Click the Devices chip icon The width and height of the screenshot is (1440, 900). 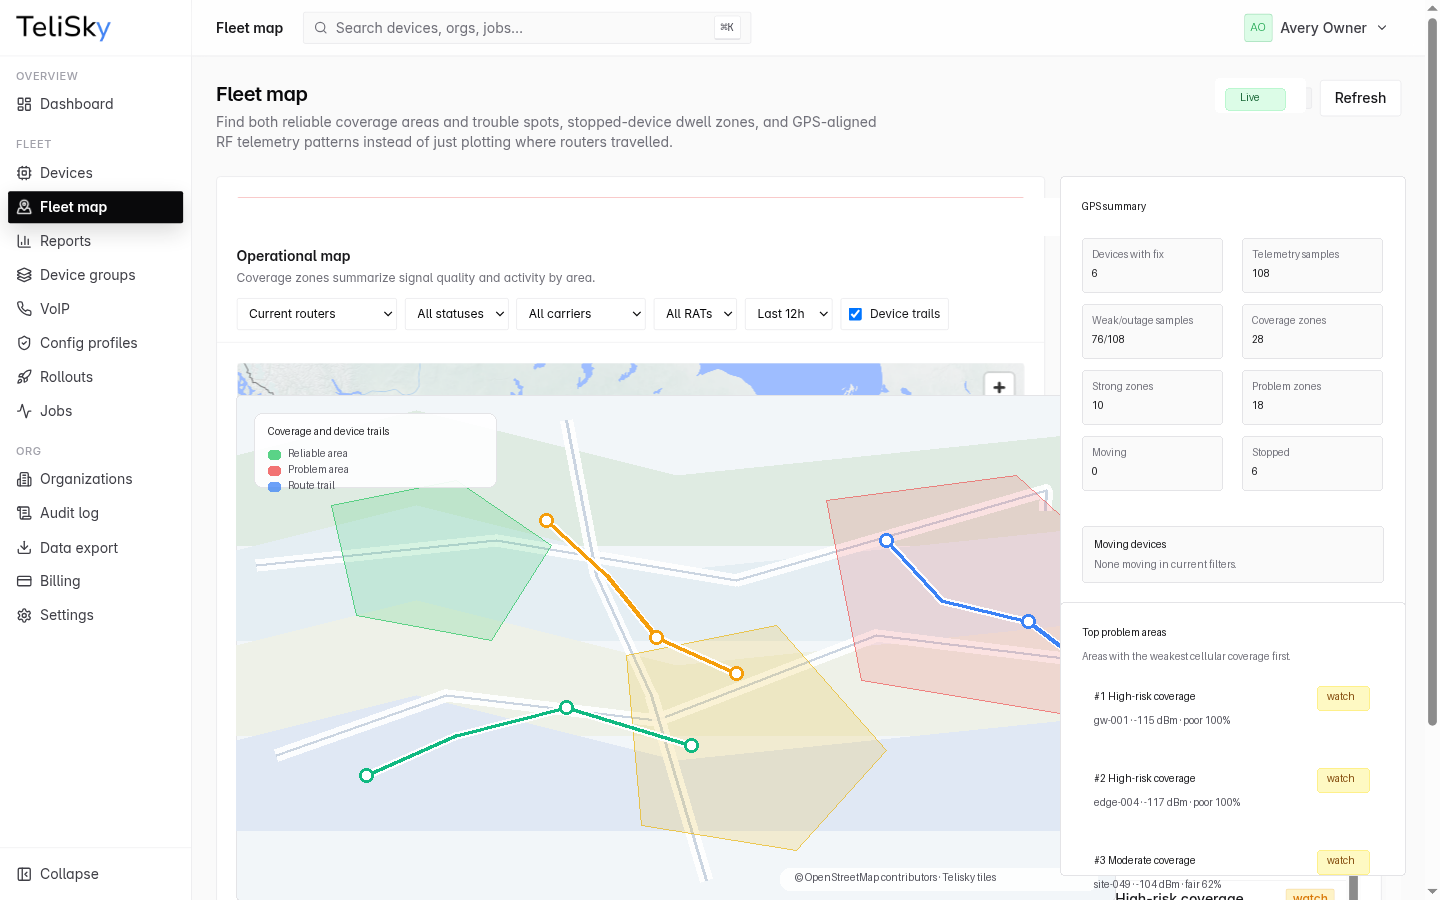(x=24, y=173)
